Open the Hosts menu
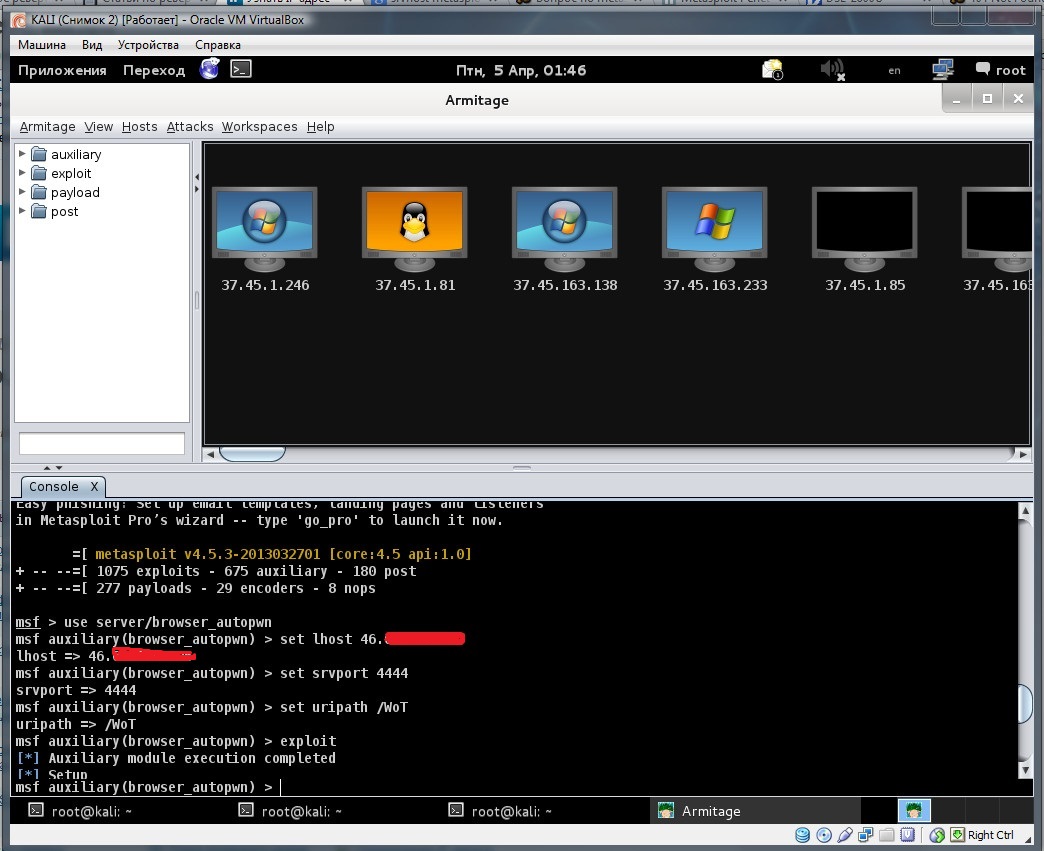1044x851 pixels. [x=139, y=127]
